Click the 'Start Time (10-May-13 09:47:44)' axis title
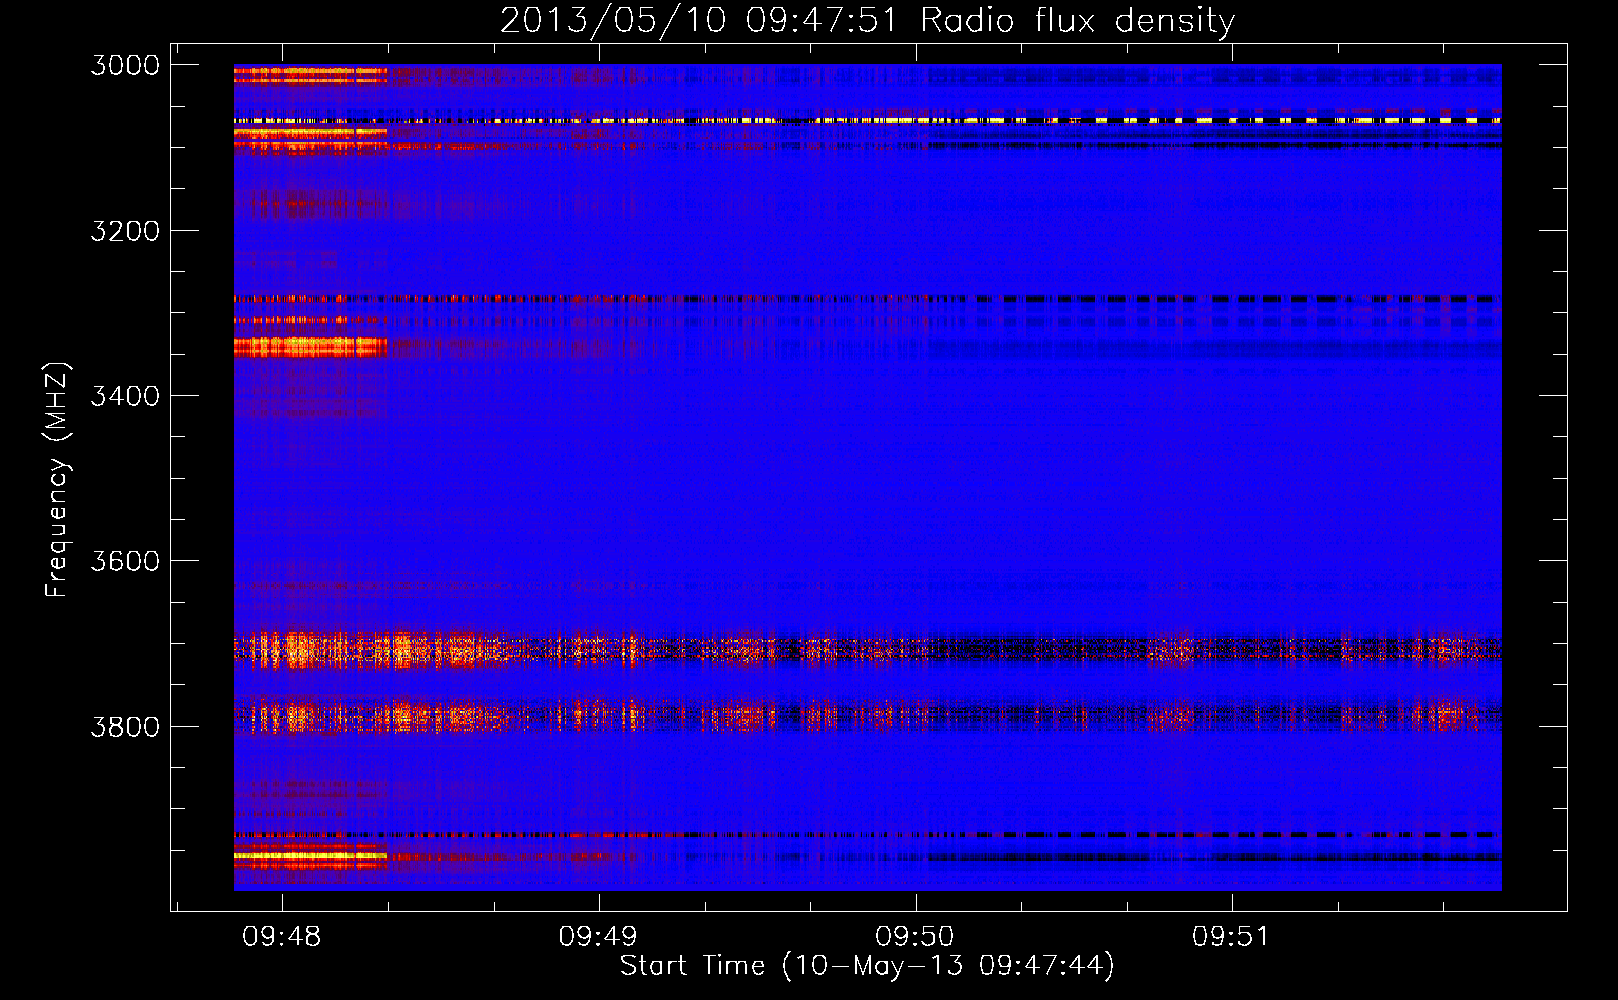This screenshot has width=1618, height=1000. (867, 967)
